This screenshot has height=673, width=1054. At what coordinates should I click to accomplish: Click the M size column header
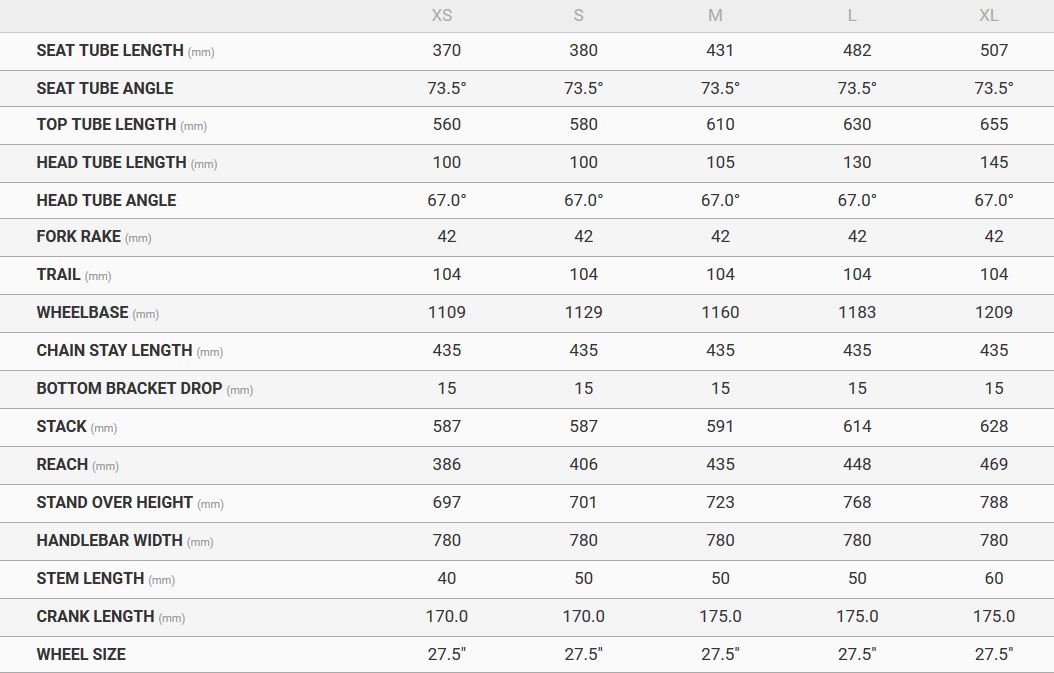[715, 15]
